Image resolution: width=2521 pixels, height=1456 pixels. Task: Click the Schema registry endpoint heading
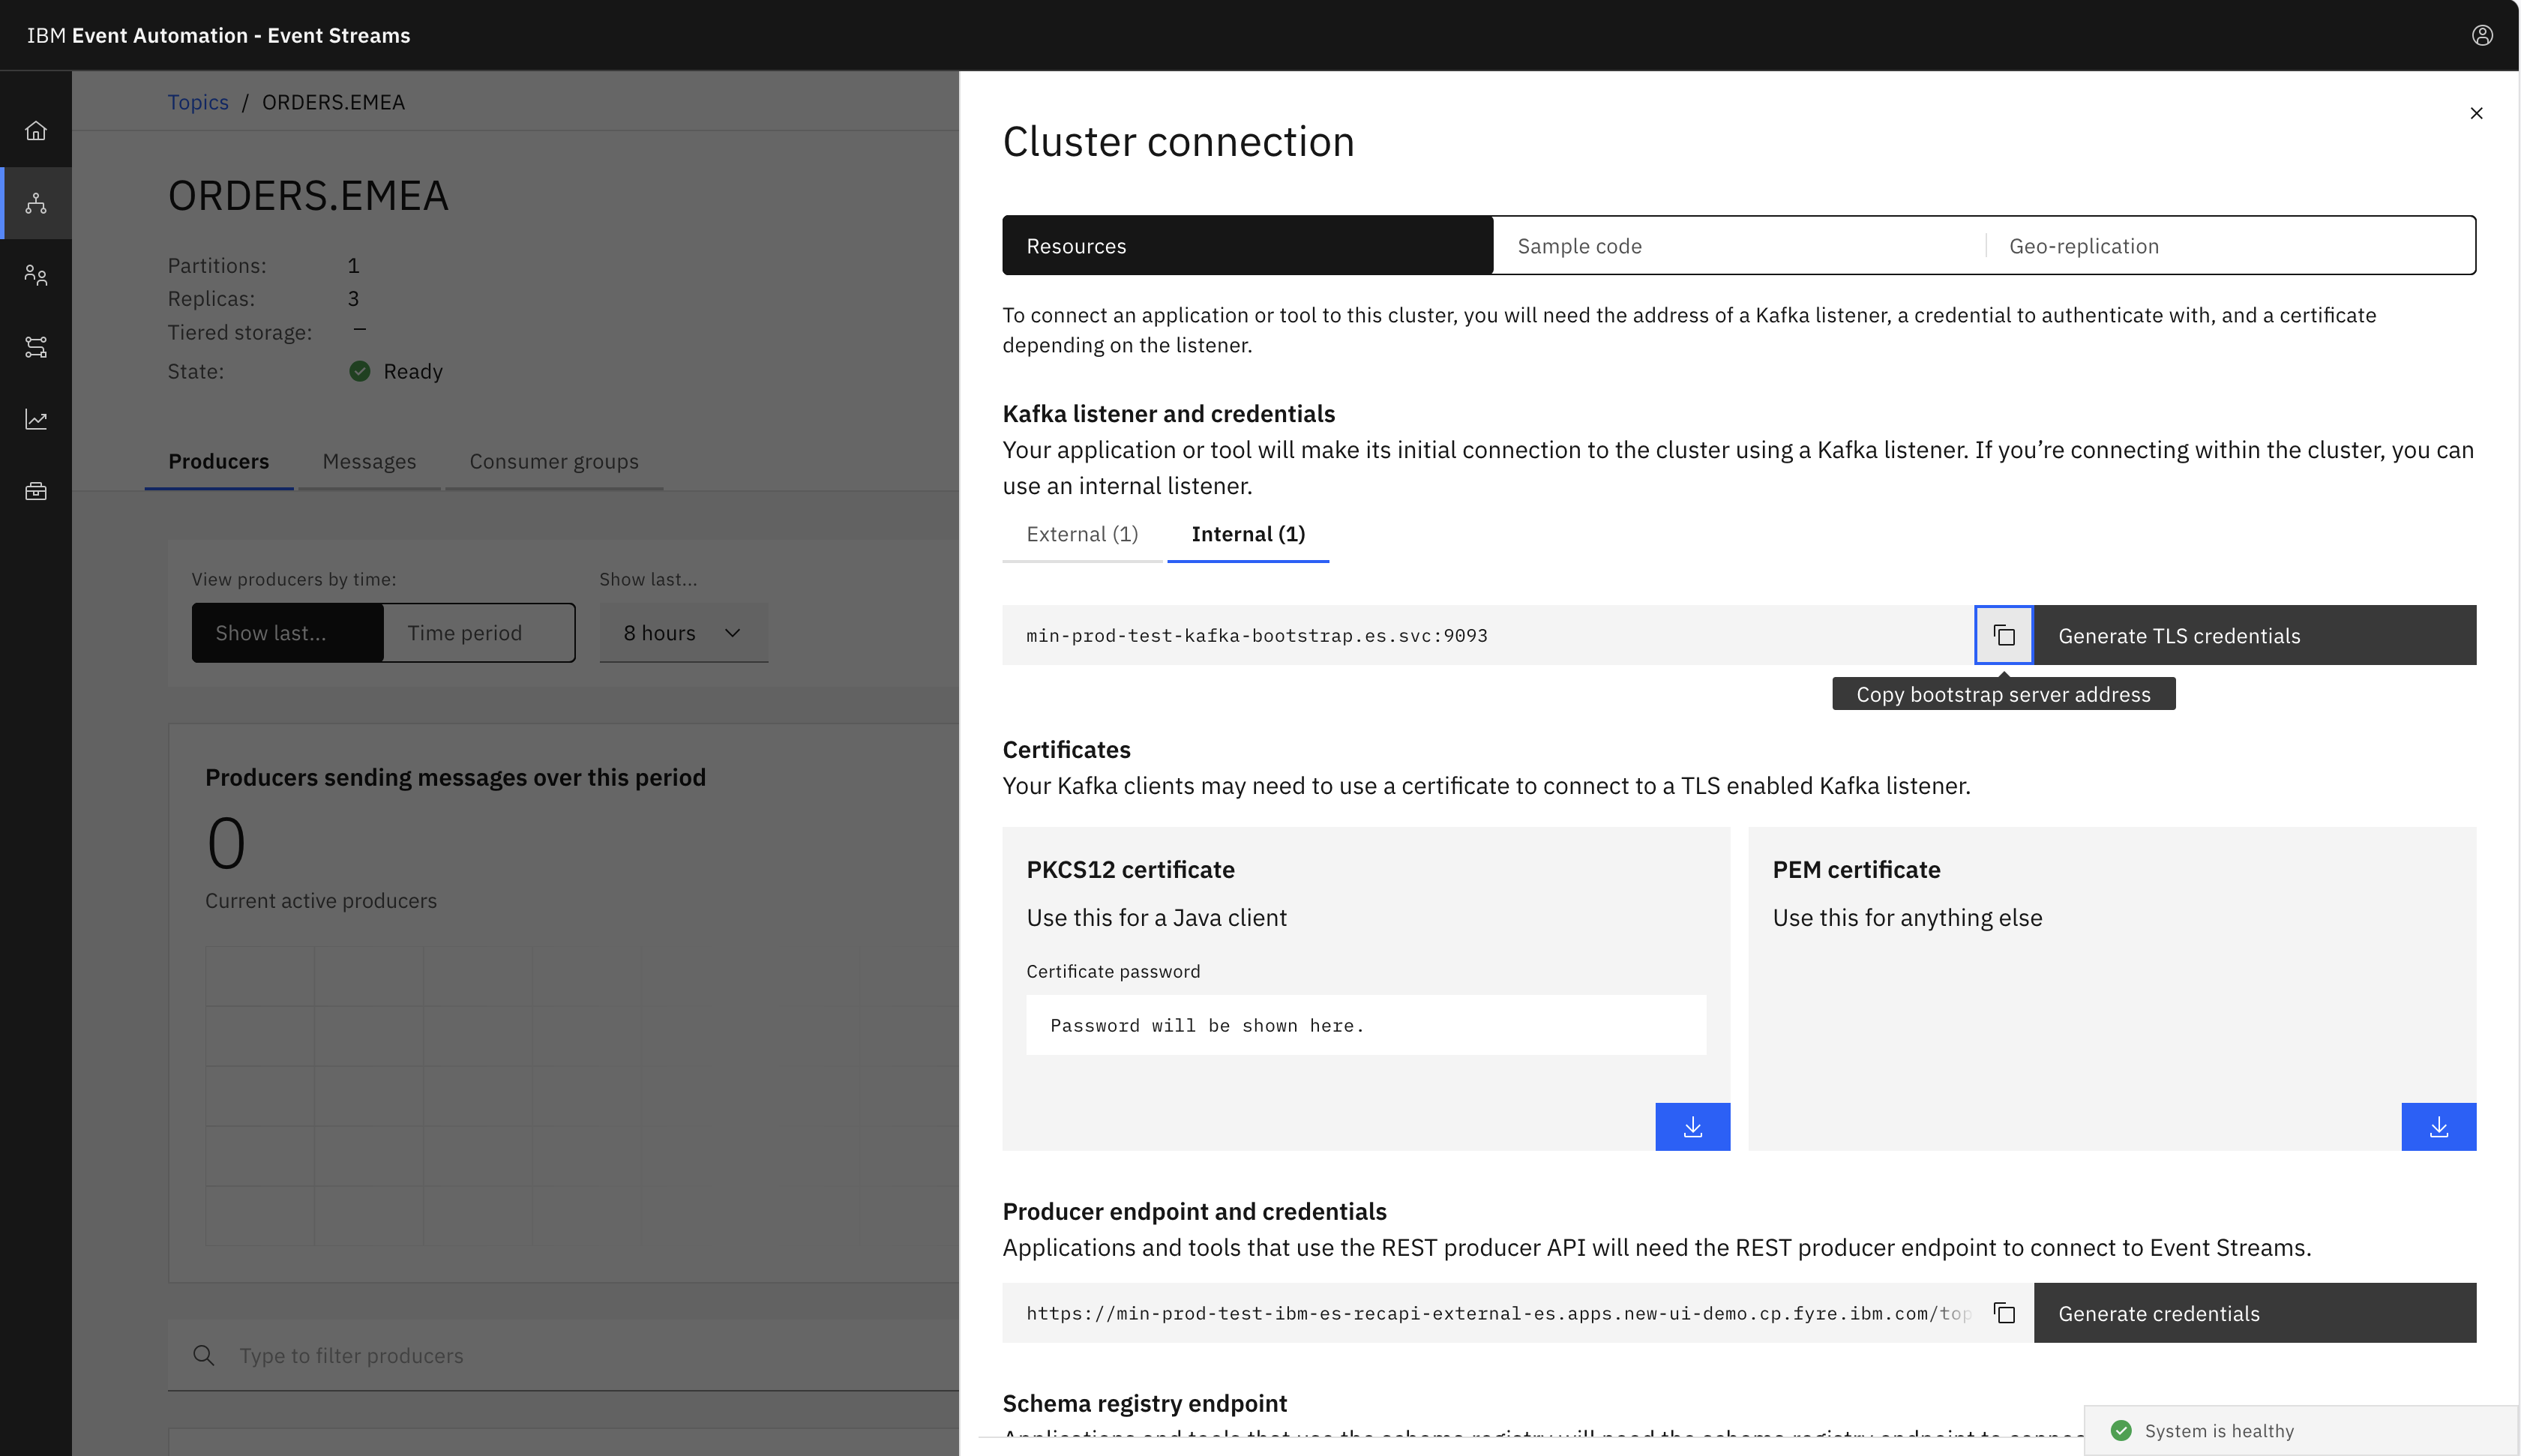(1145, 1403)
